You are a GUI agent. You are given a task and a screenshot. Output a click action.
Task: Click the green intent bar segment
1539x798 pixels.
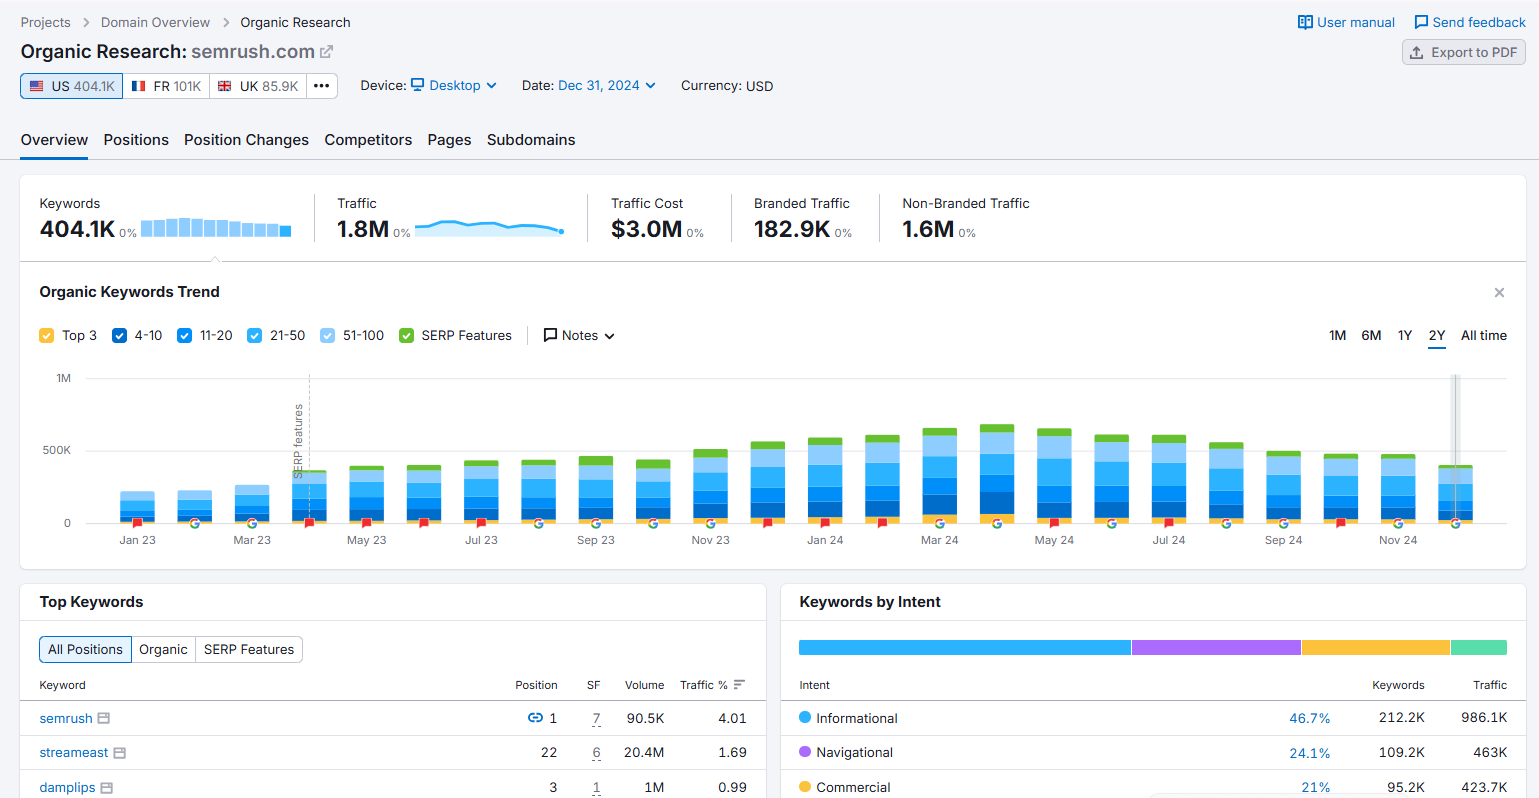pyautogui.click(x=1479, y=648)
